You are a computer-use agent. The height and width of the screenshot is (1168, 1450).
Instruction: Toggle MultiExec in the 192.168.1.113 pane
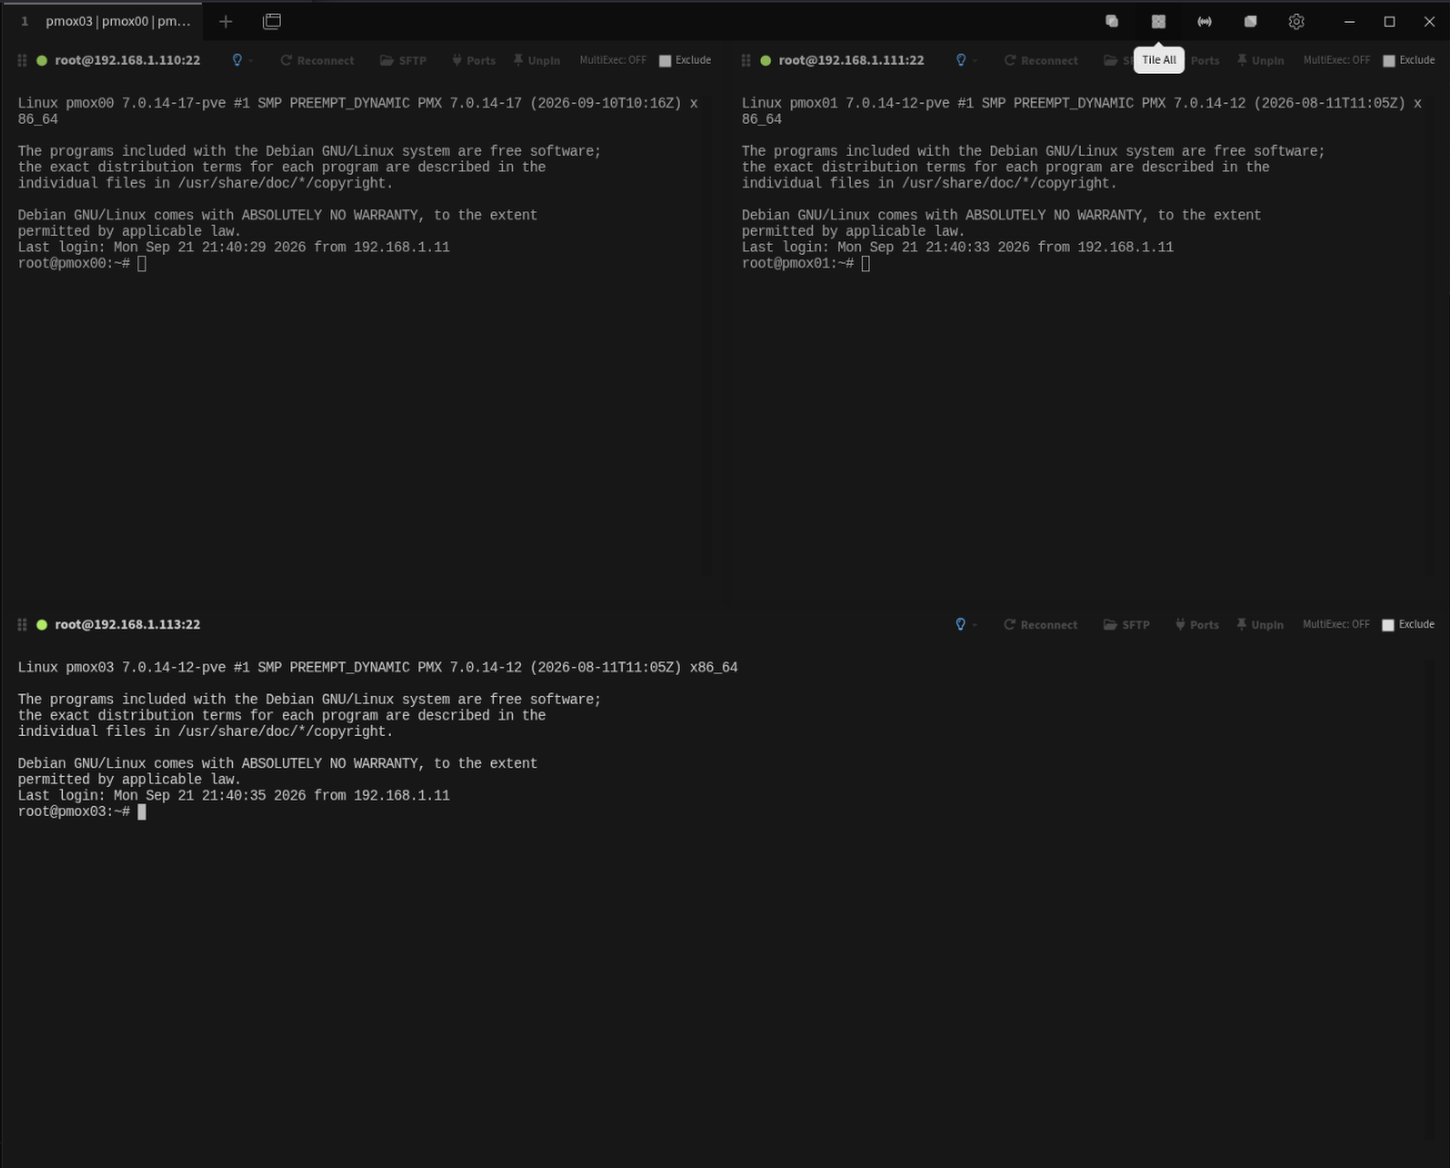(x=1336, y=624)
